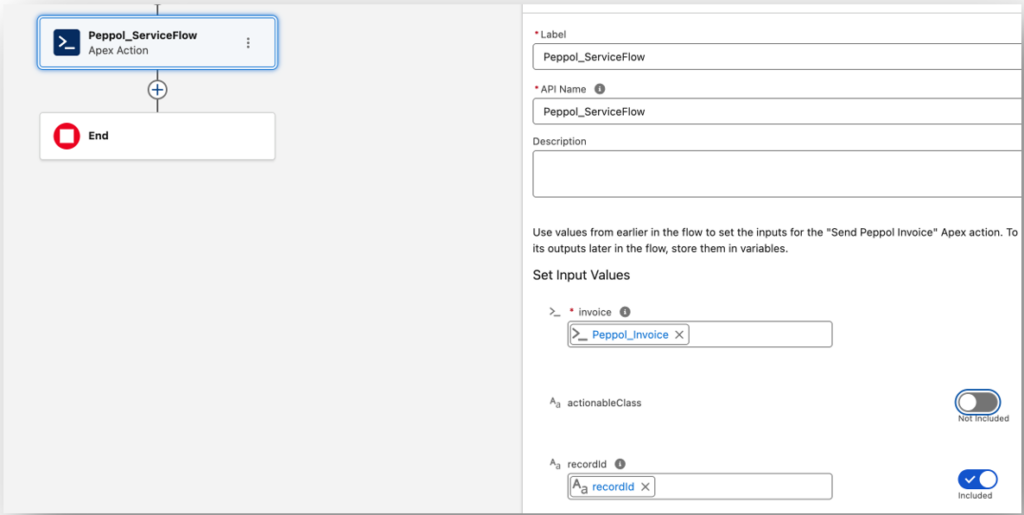
Task: Disable the recordId Included toggle
Action: [977, 479]
